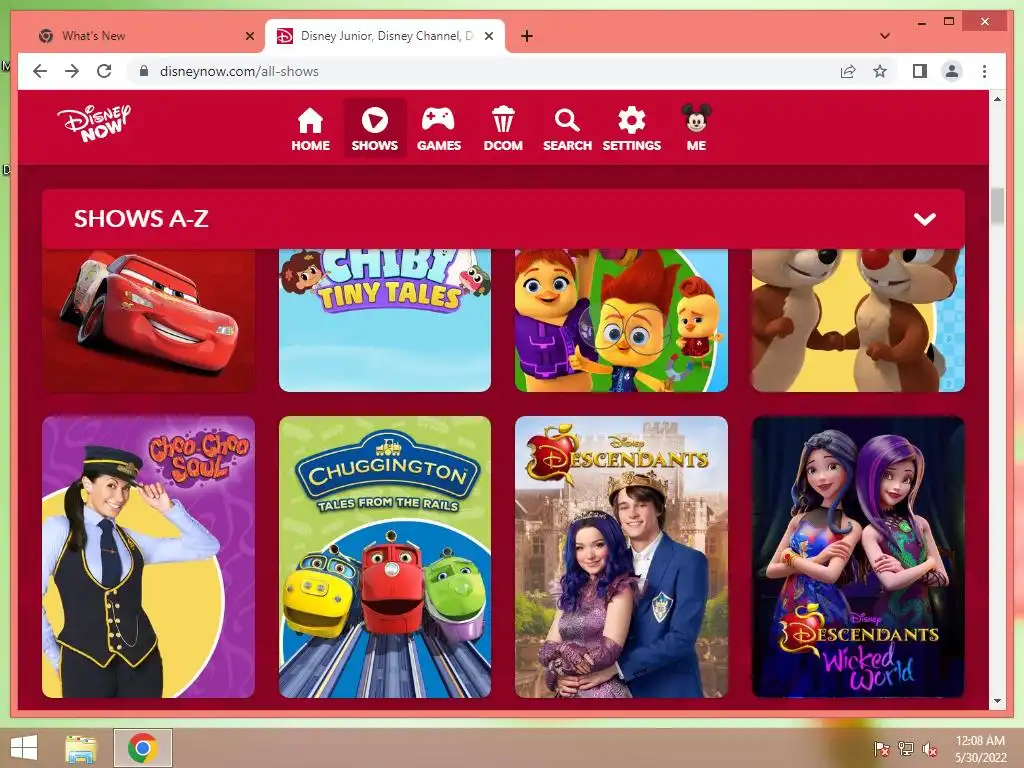Image resolution: width=1024 pixels, height=768 pixels.
Task: Open the chicken characters show thumbnail
Action: pos(621,320)
